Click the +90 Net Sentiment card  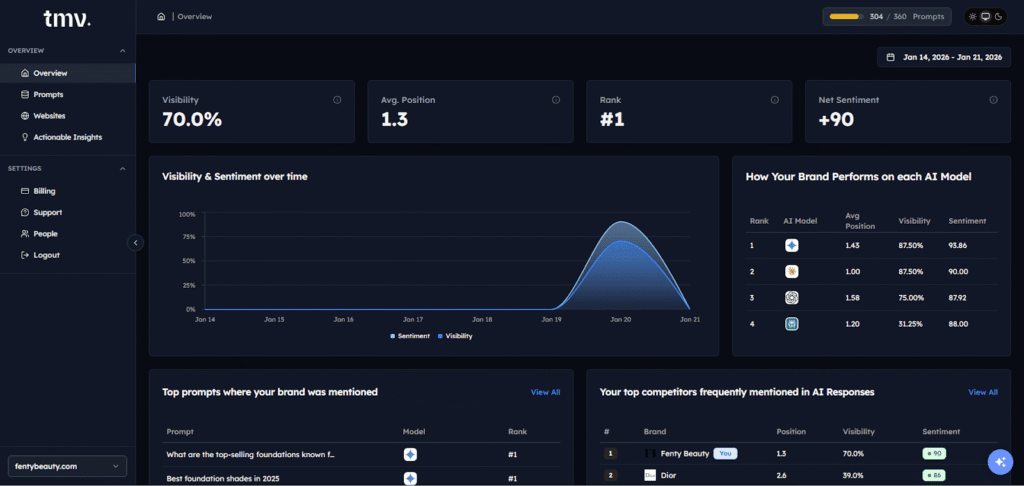pos(908,112)
